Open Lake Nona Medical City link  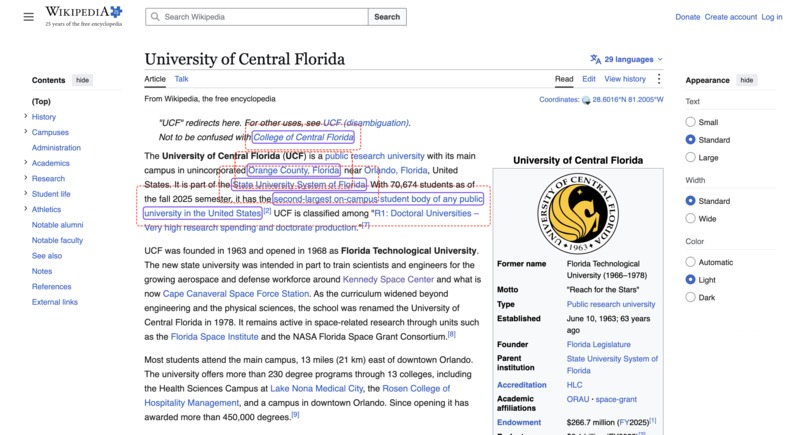[x=317, y=388]
